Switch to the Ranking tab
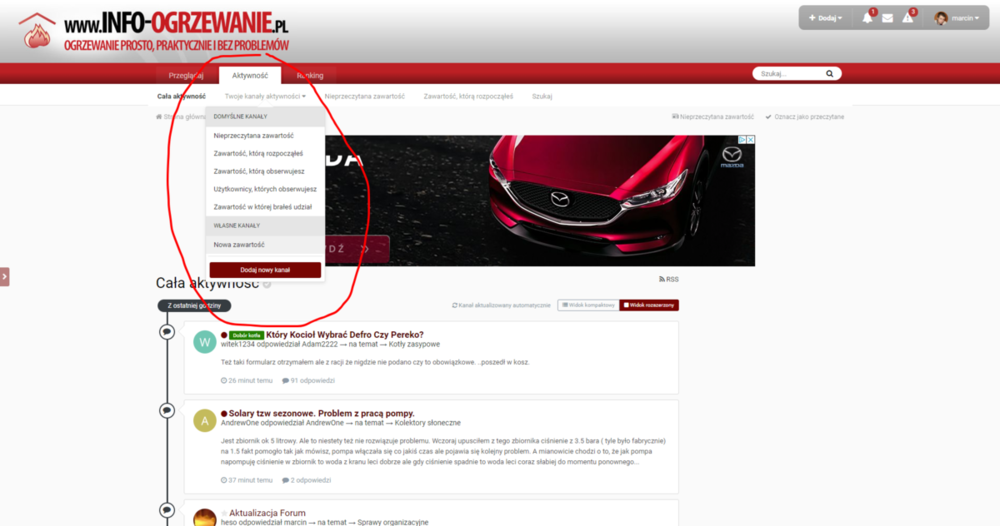The width and height of the screenshot is (1000, 526). tap(310, 75)
